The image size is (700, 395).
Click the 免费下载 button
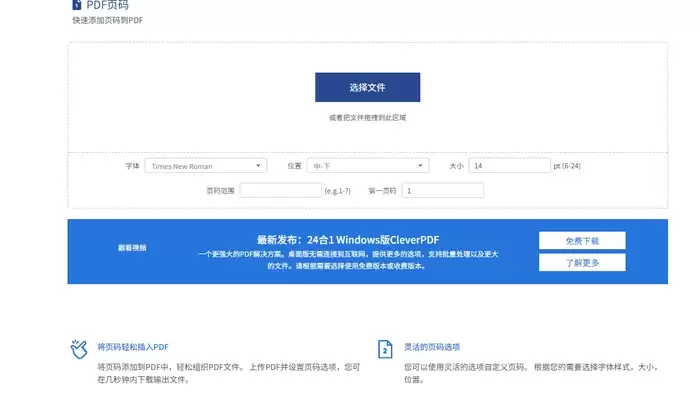pyautogui.click(x=582, y=241)
